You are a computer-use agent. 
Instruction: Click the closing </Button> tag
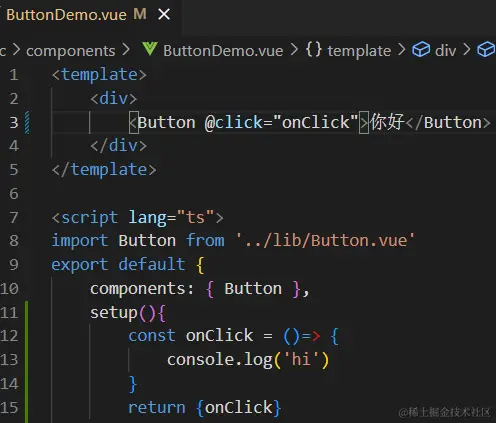pos(448,123)
